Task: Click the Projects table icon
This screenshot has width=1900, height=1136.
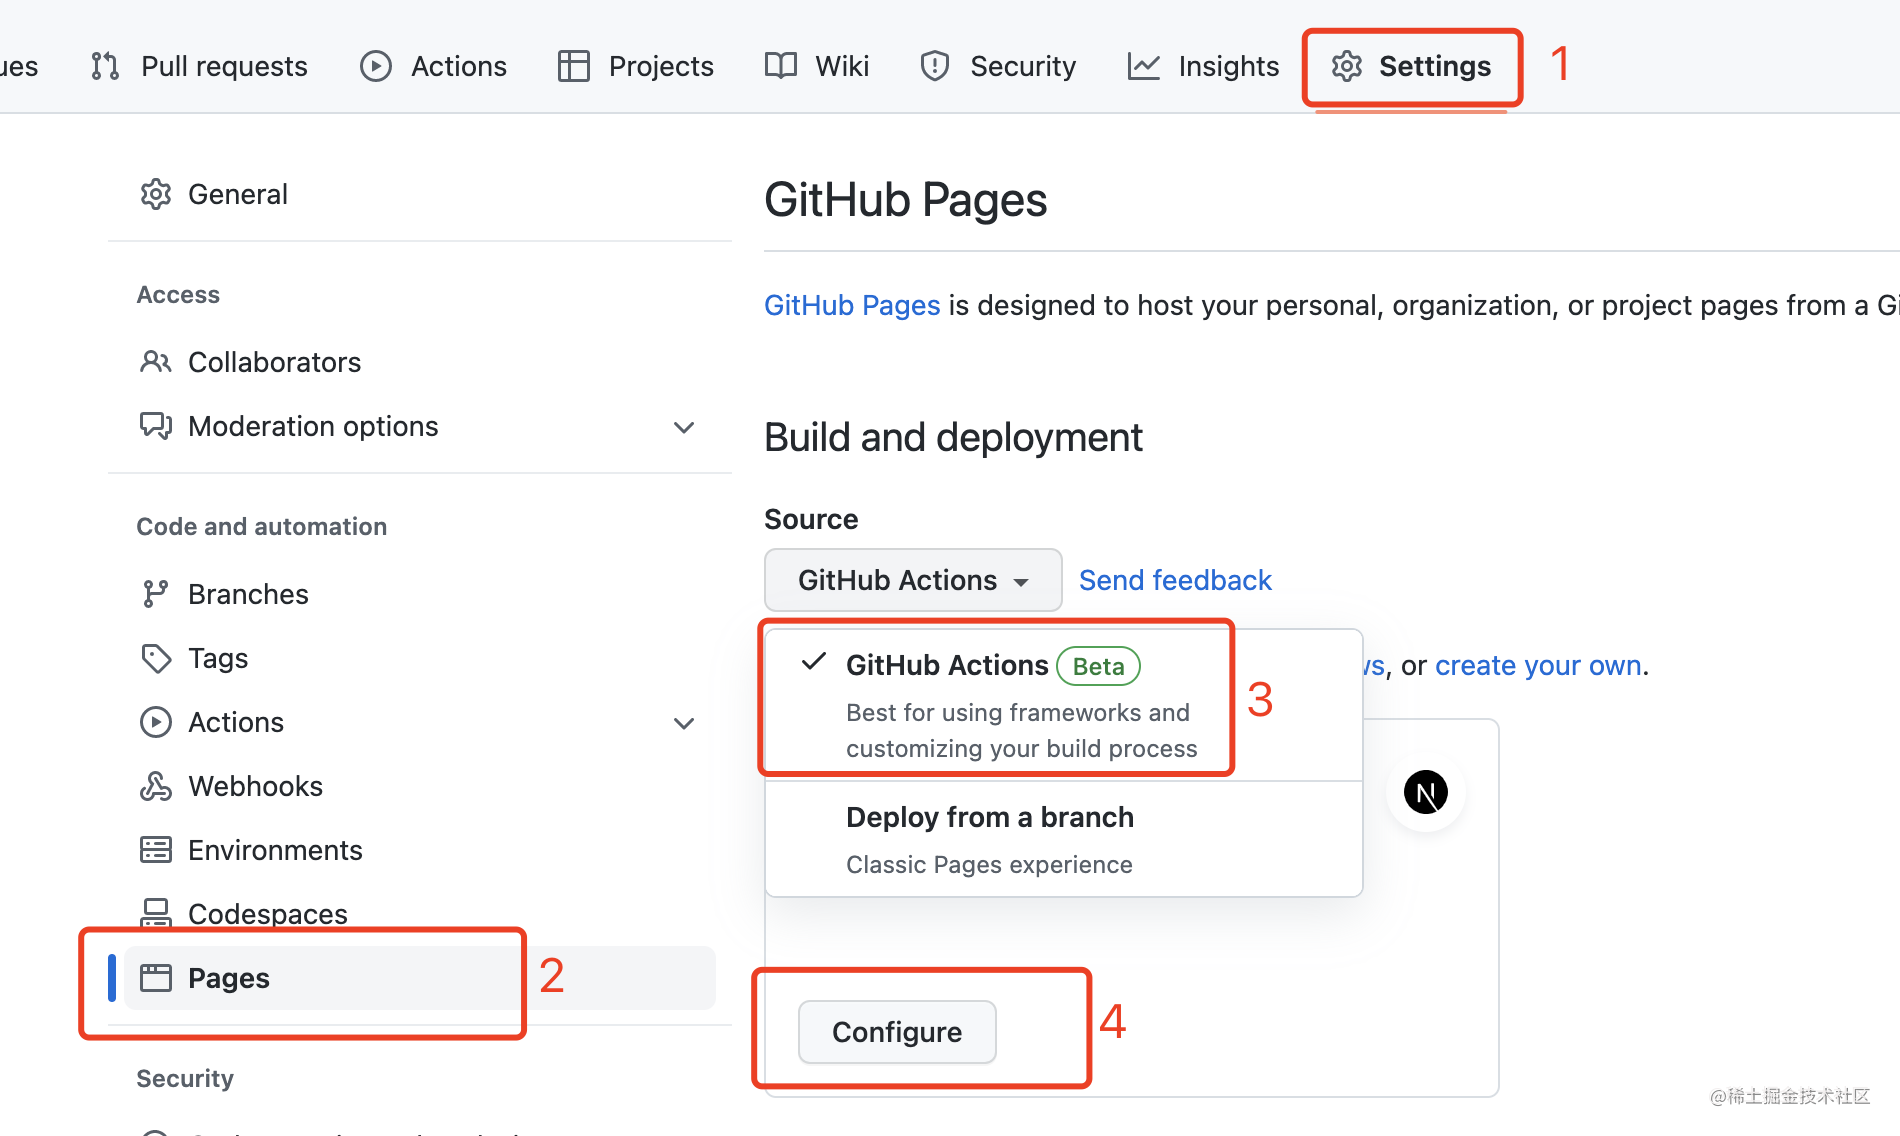Action: point(574,66)
